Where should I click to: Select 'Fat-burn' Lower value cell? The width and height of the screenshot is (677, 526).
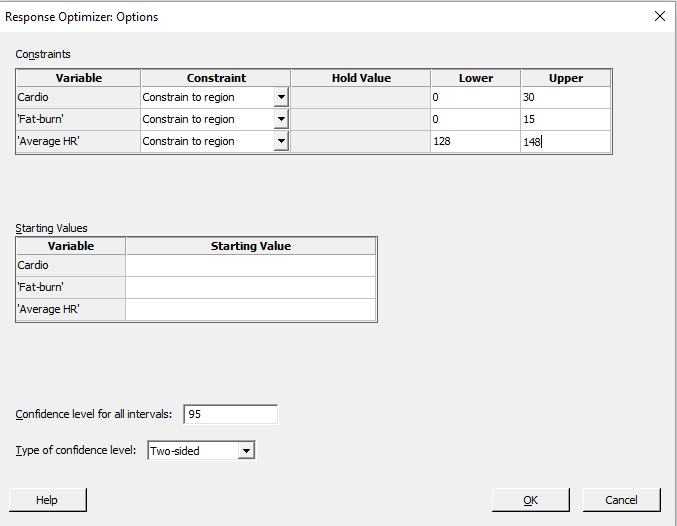pos(475,120)
